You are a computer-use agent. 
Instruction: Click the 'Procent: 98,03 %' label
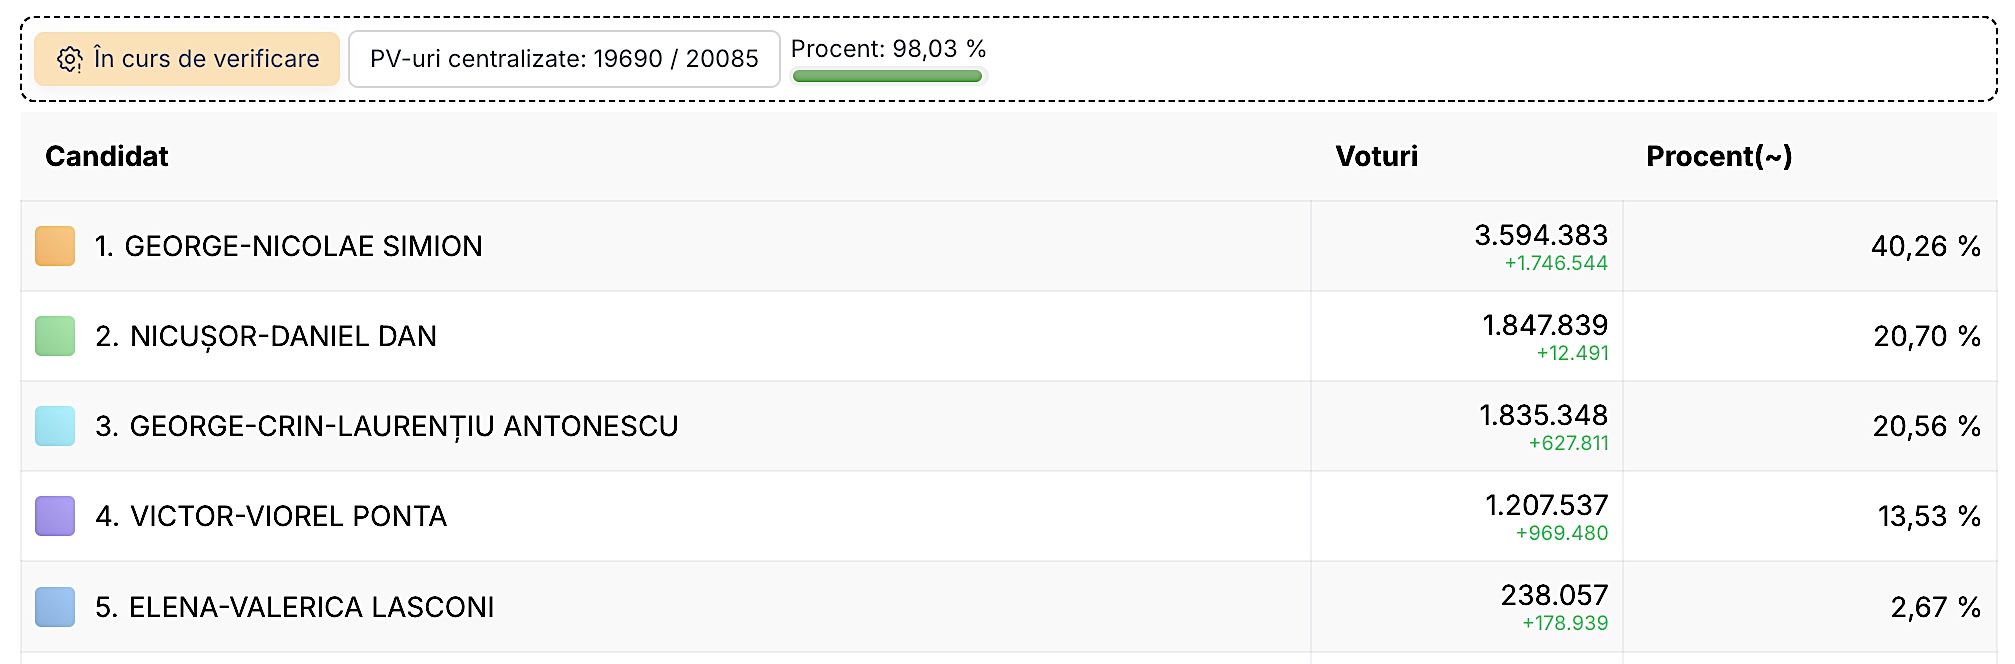(x=888, y=49)
